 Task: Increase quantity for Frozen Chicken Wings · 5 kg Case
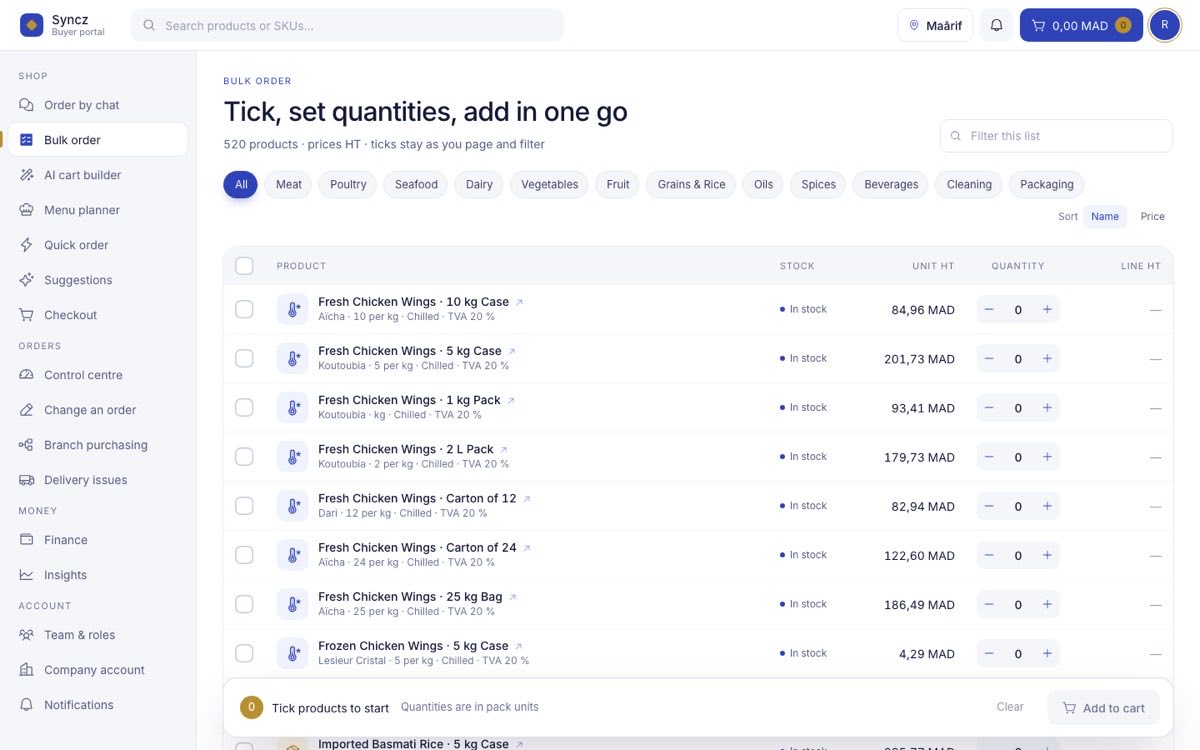point(1047,653)
